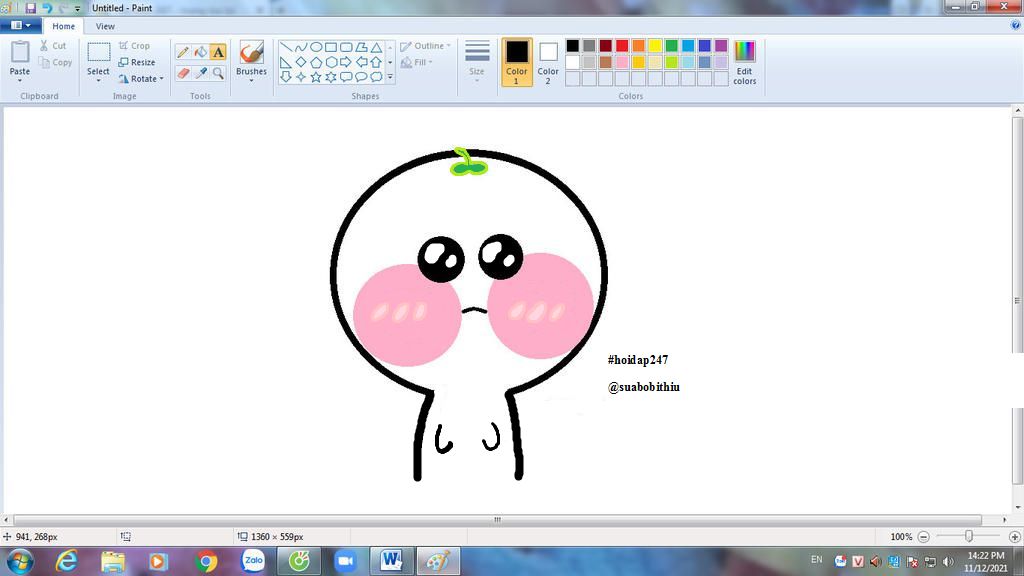Select the Text tool

[x=218, y=52]
